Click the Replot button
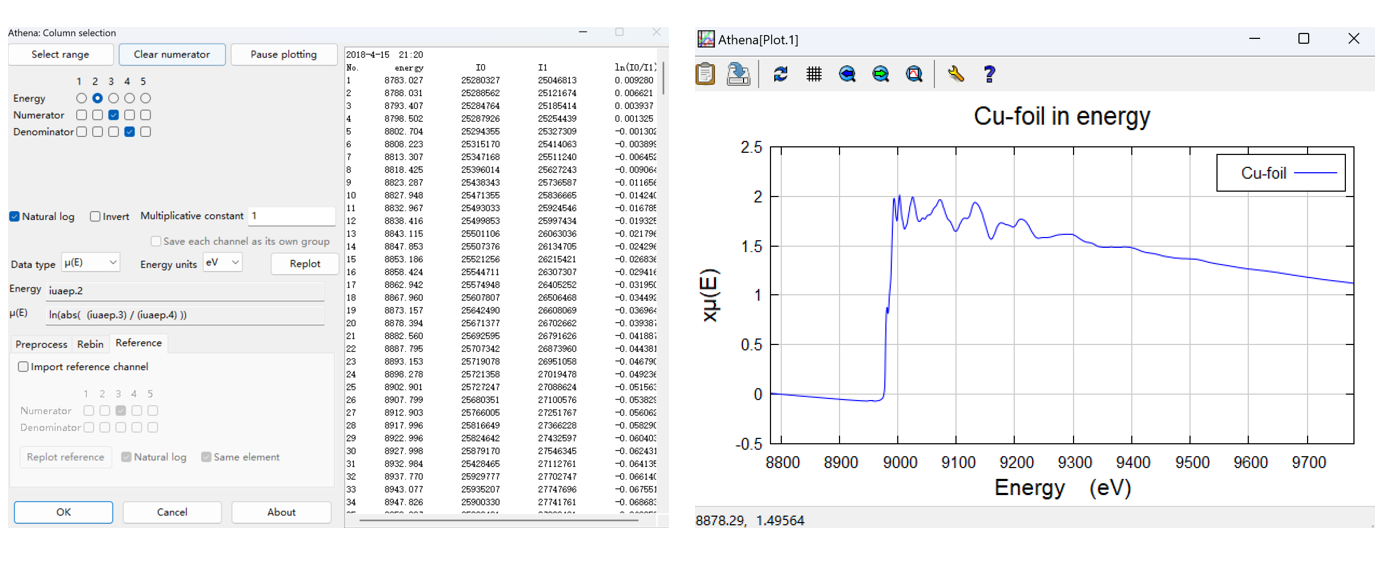 tap(305, 263)
